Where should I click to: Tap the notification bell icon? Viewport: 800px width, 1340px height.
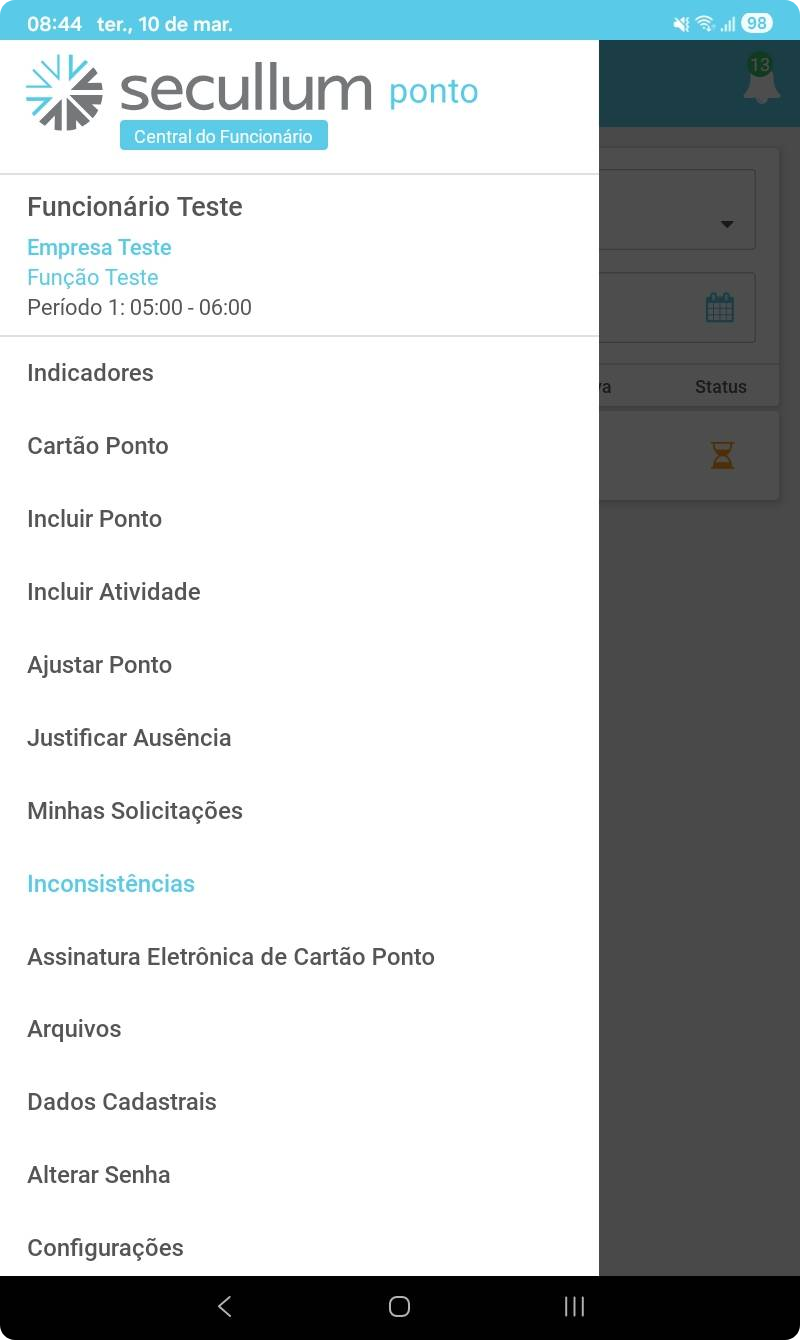(x=761, y=82)
